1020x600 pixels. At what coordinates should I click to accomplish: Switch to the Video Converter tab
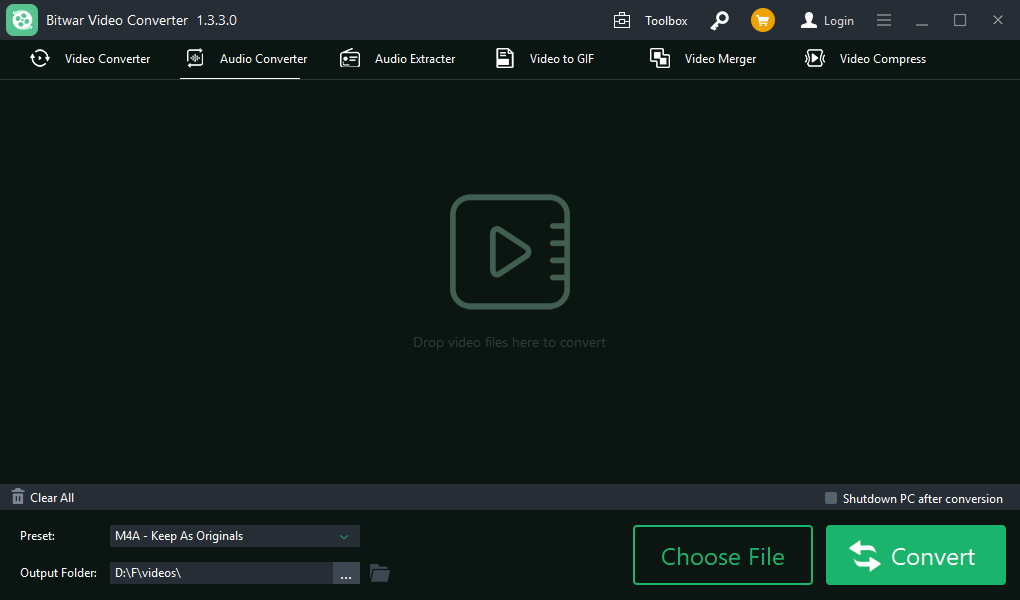(90, 59)
